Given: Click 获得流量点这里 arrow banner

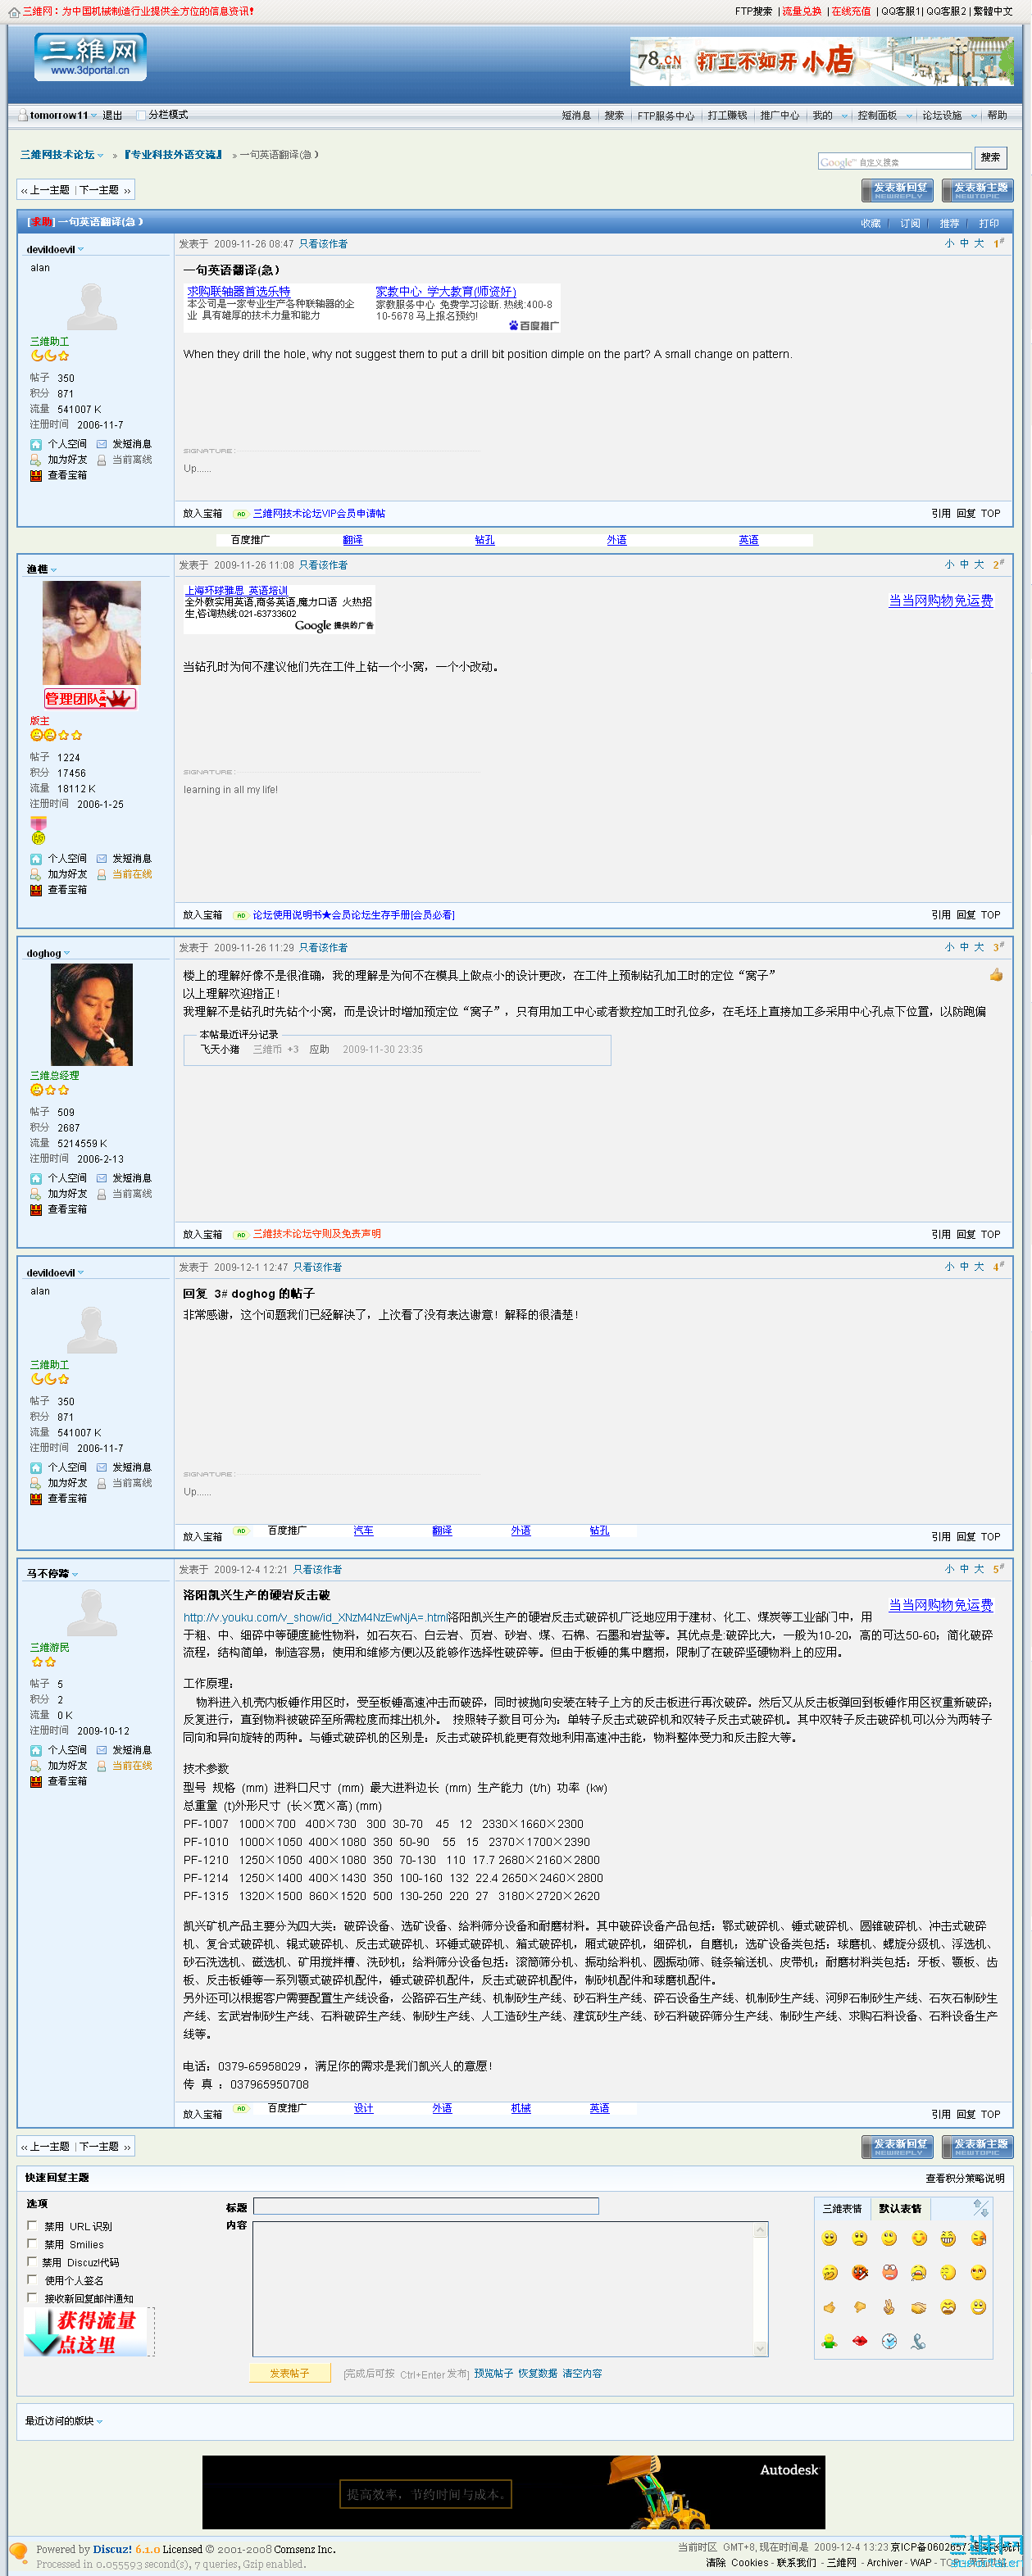Looking at the screenshot, I should tap(87, 2330).
